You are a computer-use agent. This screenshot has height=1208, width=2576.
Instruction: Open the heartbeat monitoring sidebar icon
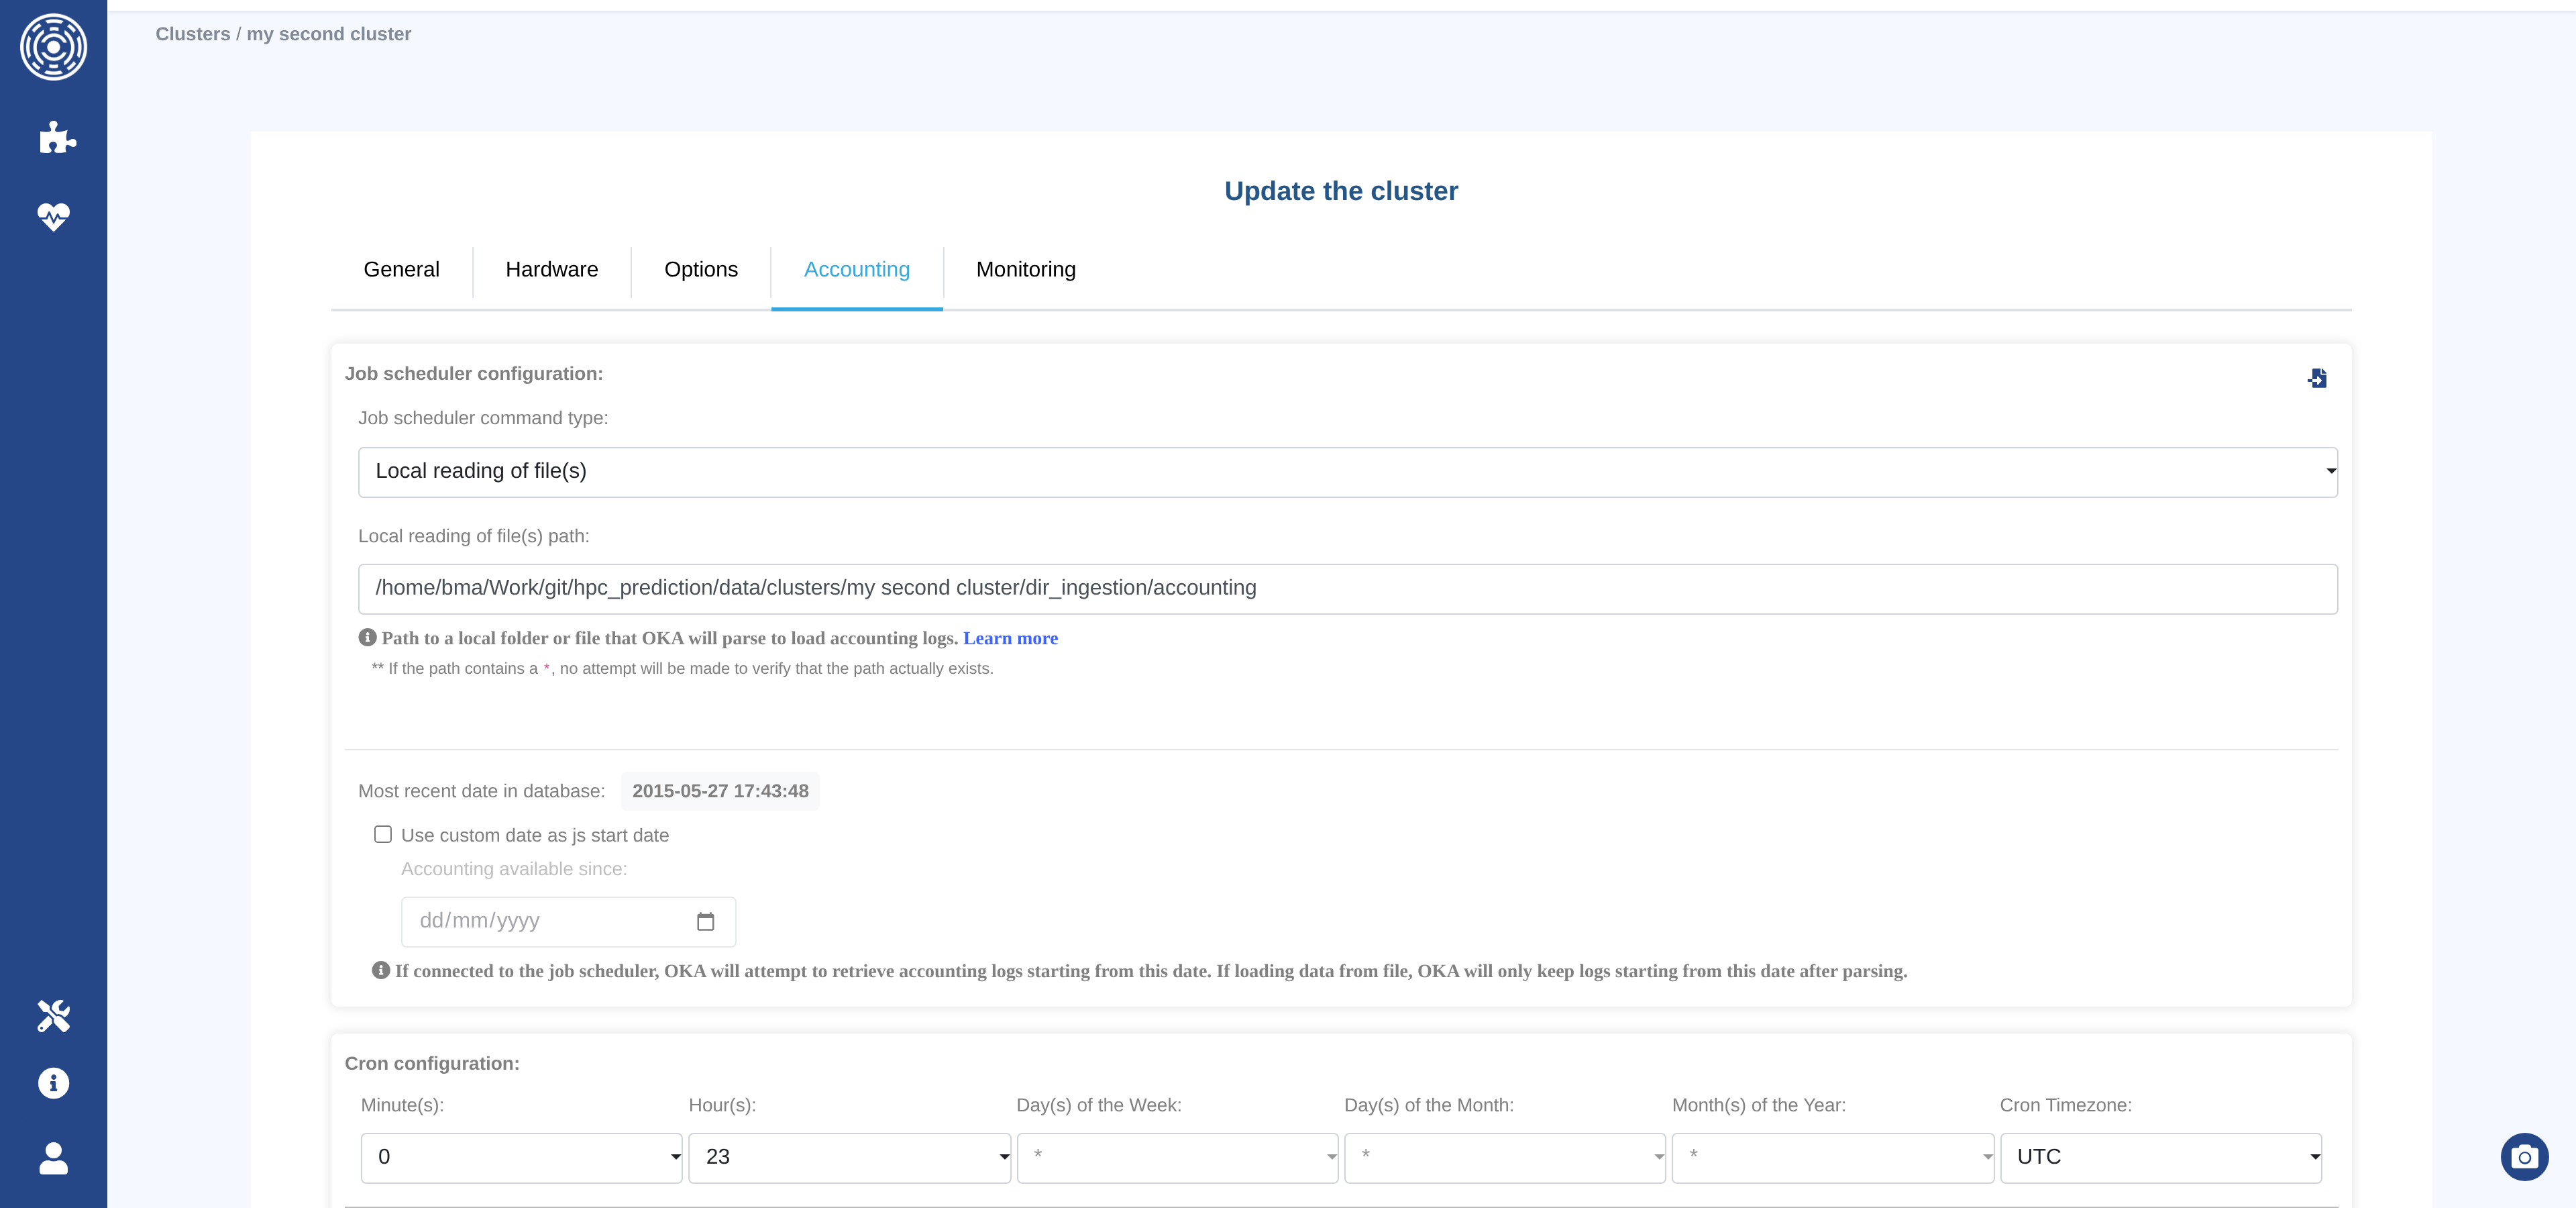pos(53,216)
